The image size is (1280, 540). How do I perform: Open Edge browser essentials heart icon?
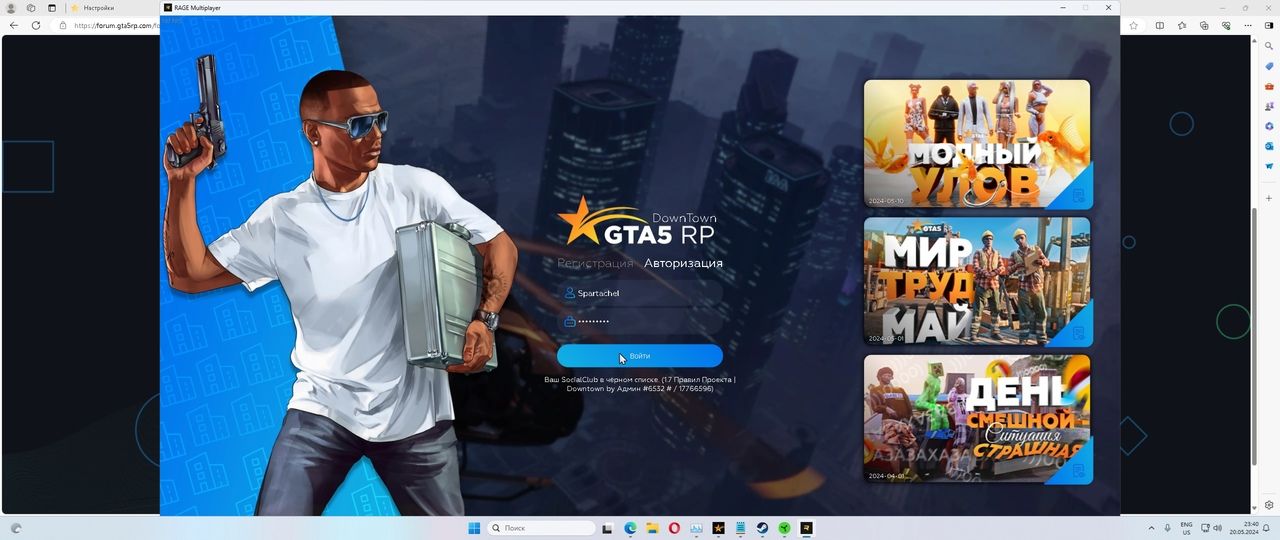click(1226, 25)
